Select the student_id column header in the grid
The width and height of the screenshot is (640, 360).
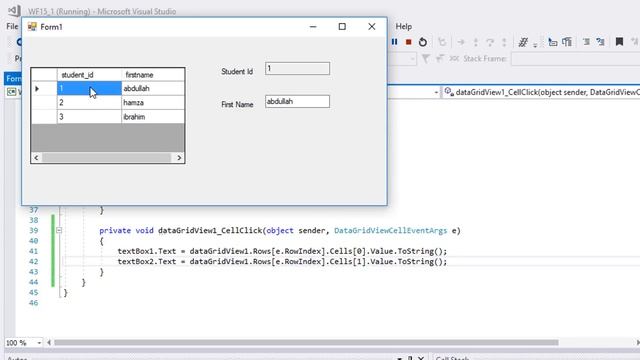tap(89, 75)
